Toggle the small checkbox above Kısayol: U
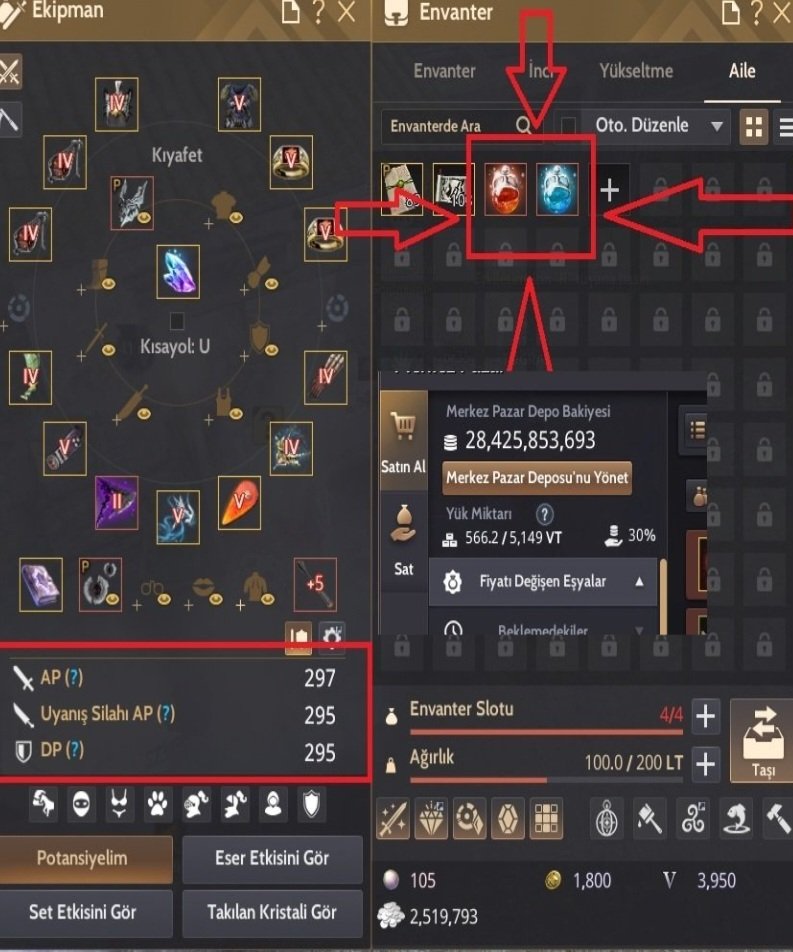The width and height of the screenshot is (793, 952). [x=177, y=321]
